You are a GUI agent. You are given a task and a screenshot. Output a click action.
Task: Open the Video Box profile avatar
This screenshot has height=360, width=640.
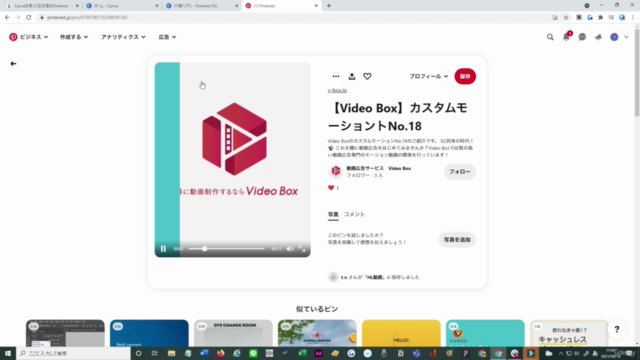(x=336, y=171)
